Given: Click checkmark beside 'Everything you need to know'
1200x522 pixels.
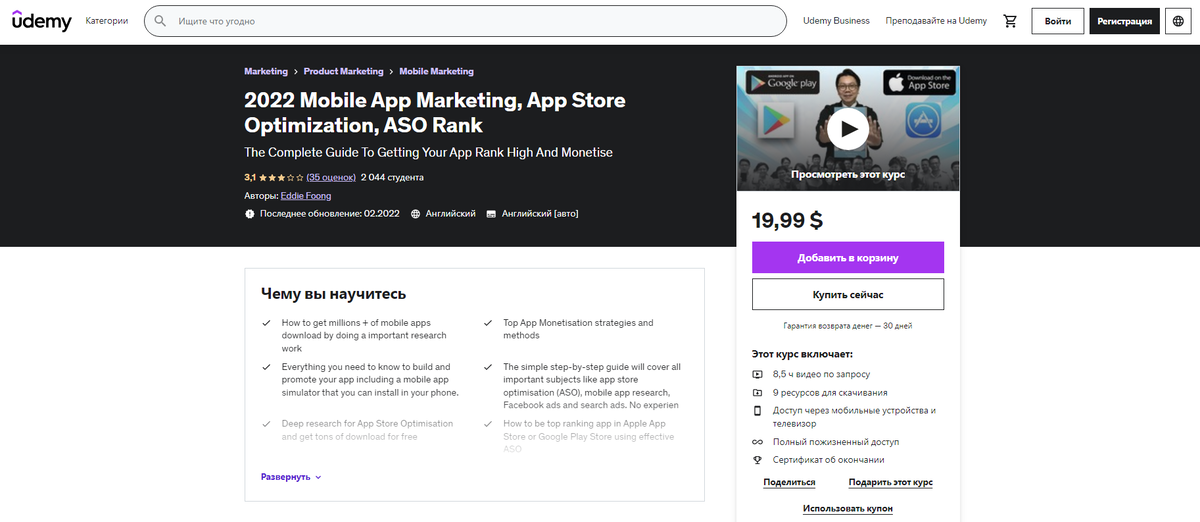Looking at the screenshot, I should (266, 367).
